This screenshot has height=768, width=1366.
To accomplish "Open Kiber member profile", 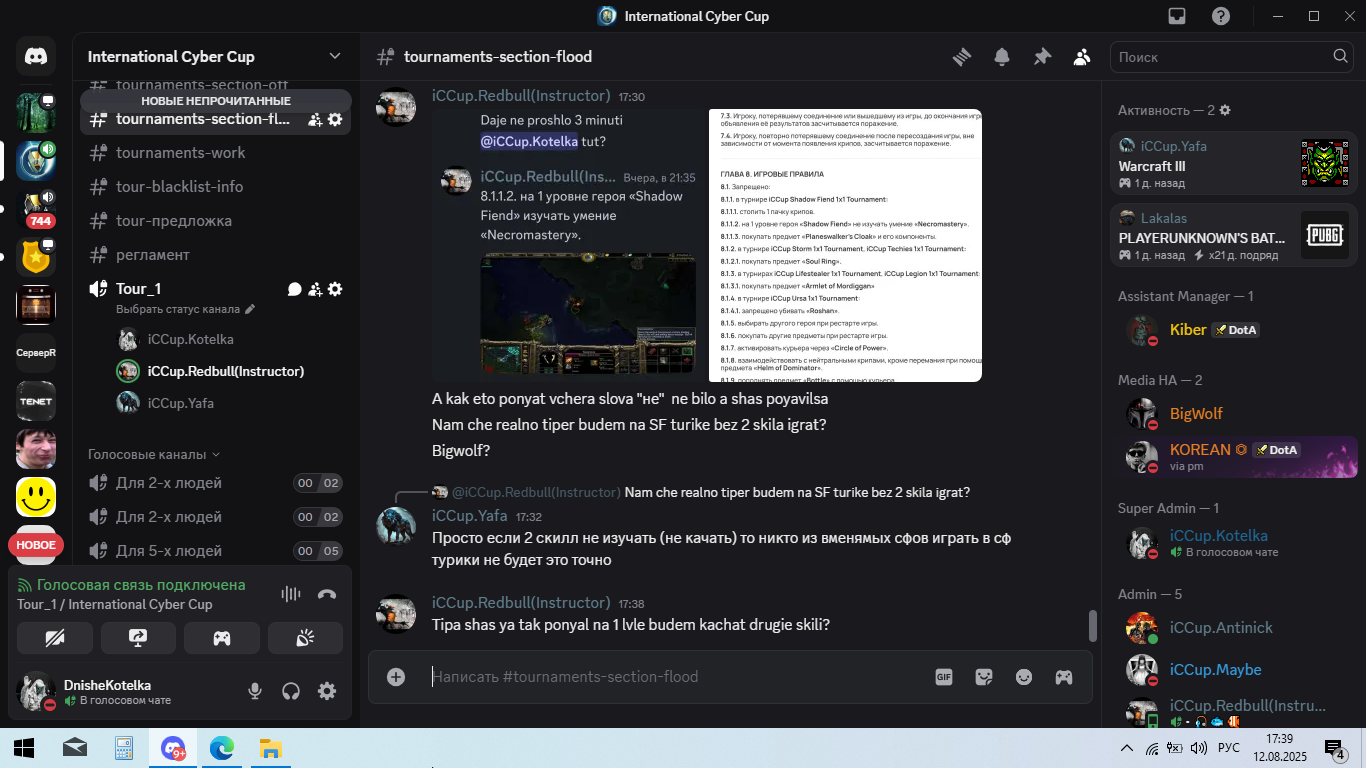I will [x=1234, y=330].
